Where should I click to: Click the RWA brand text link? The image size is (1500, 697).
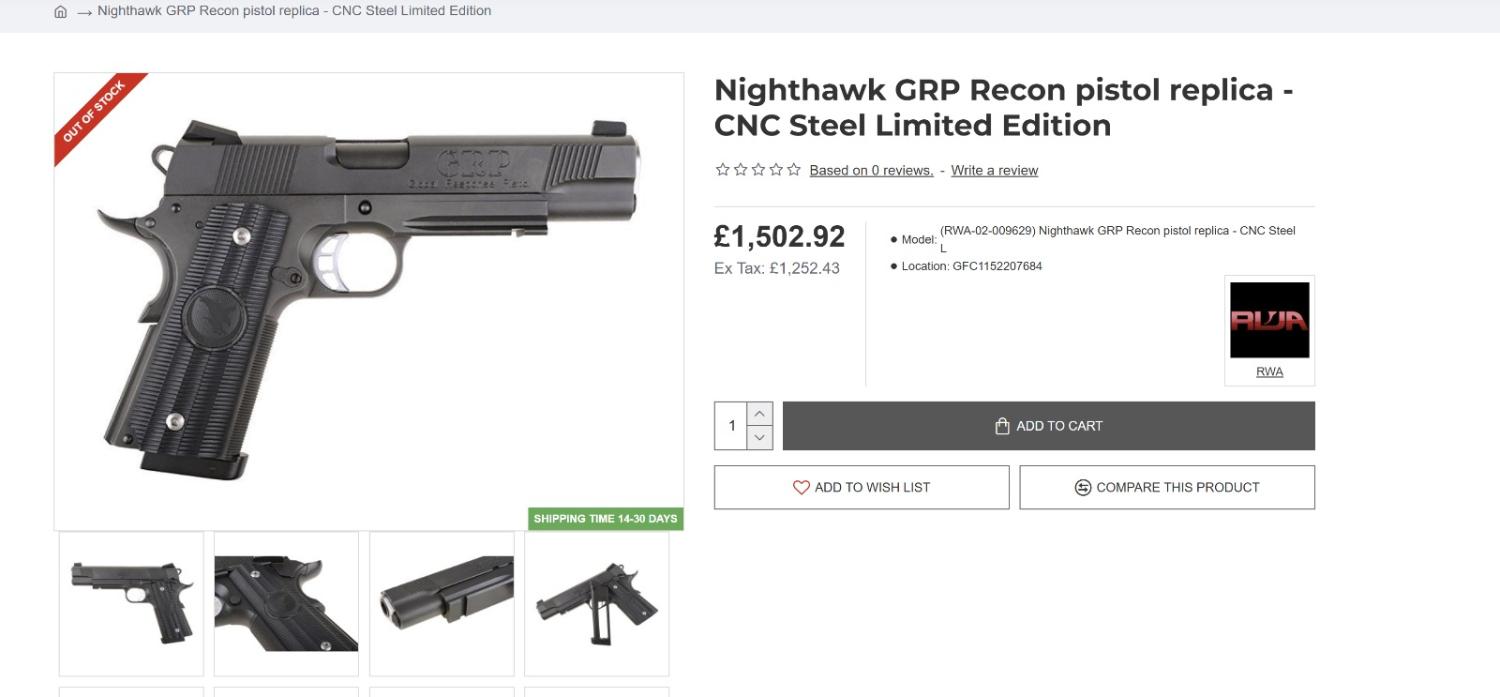(x=1269, y=372)
